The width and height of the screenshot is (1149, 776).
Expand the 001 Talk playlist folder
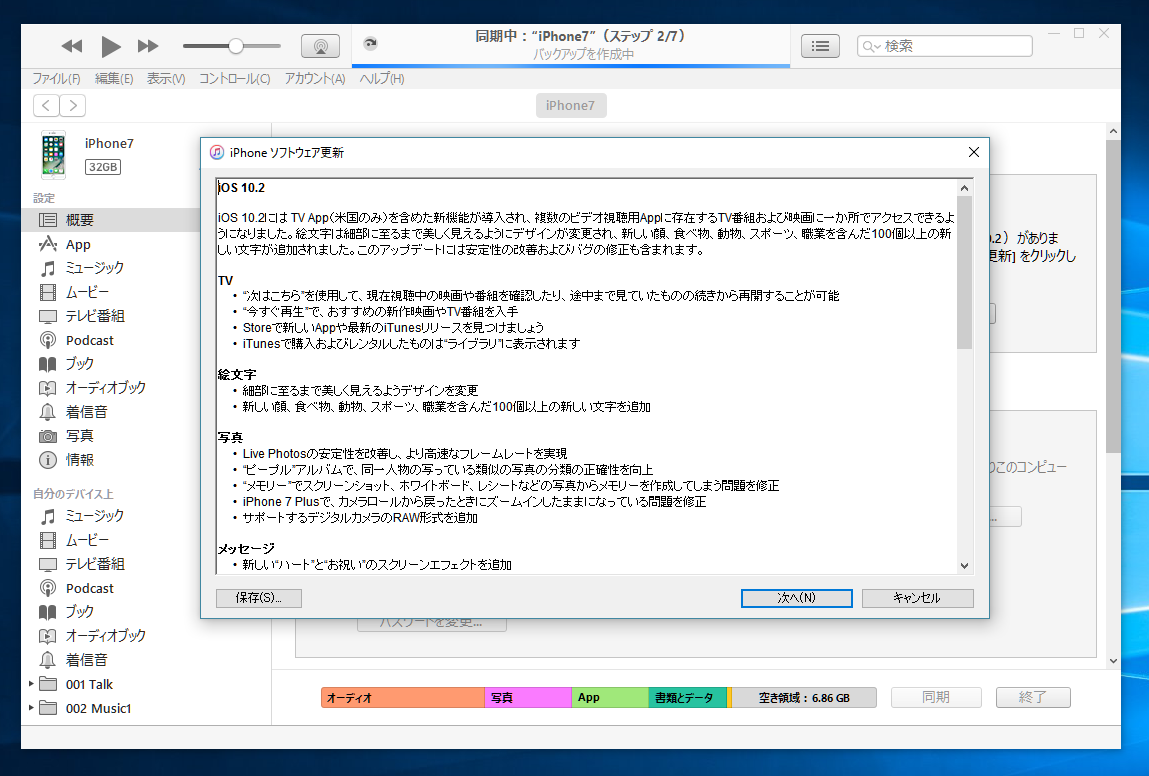click(31, 684)
